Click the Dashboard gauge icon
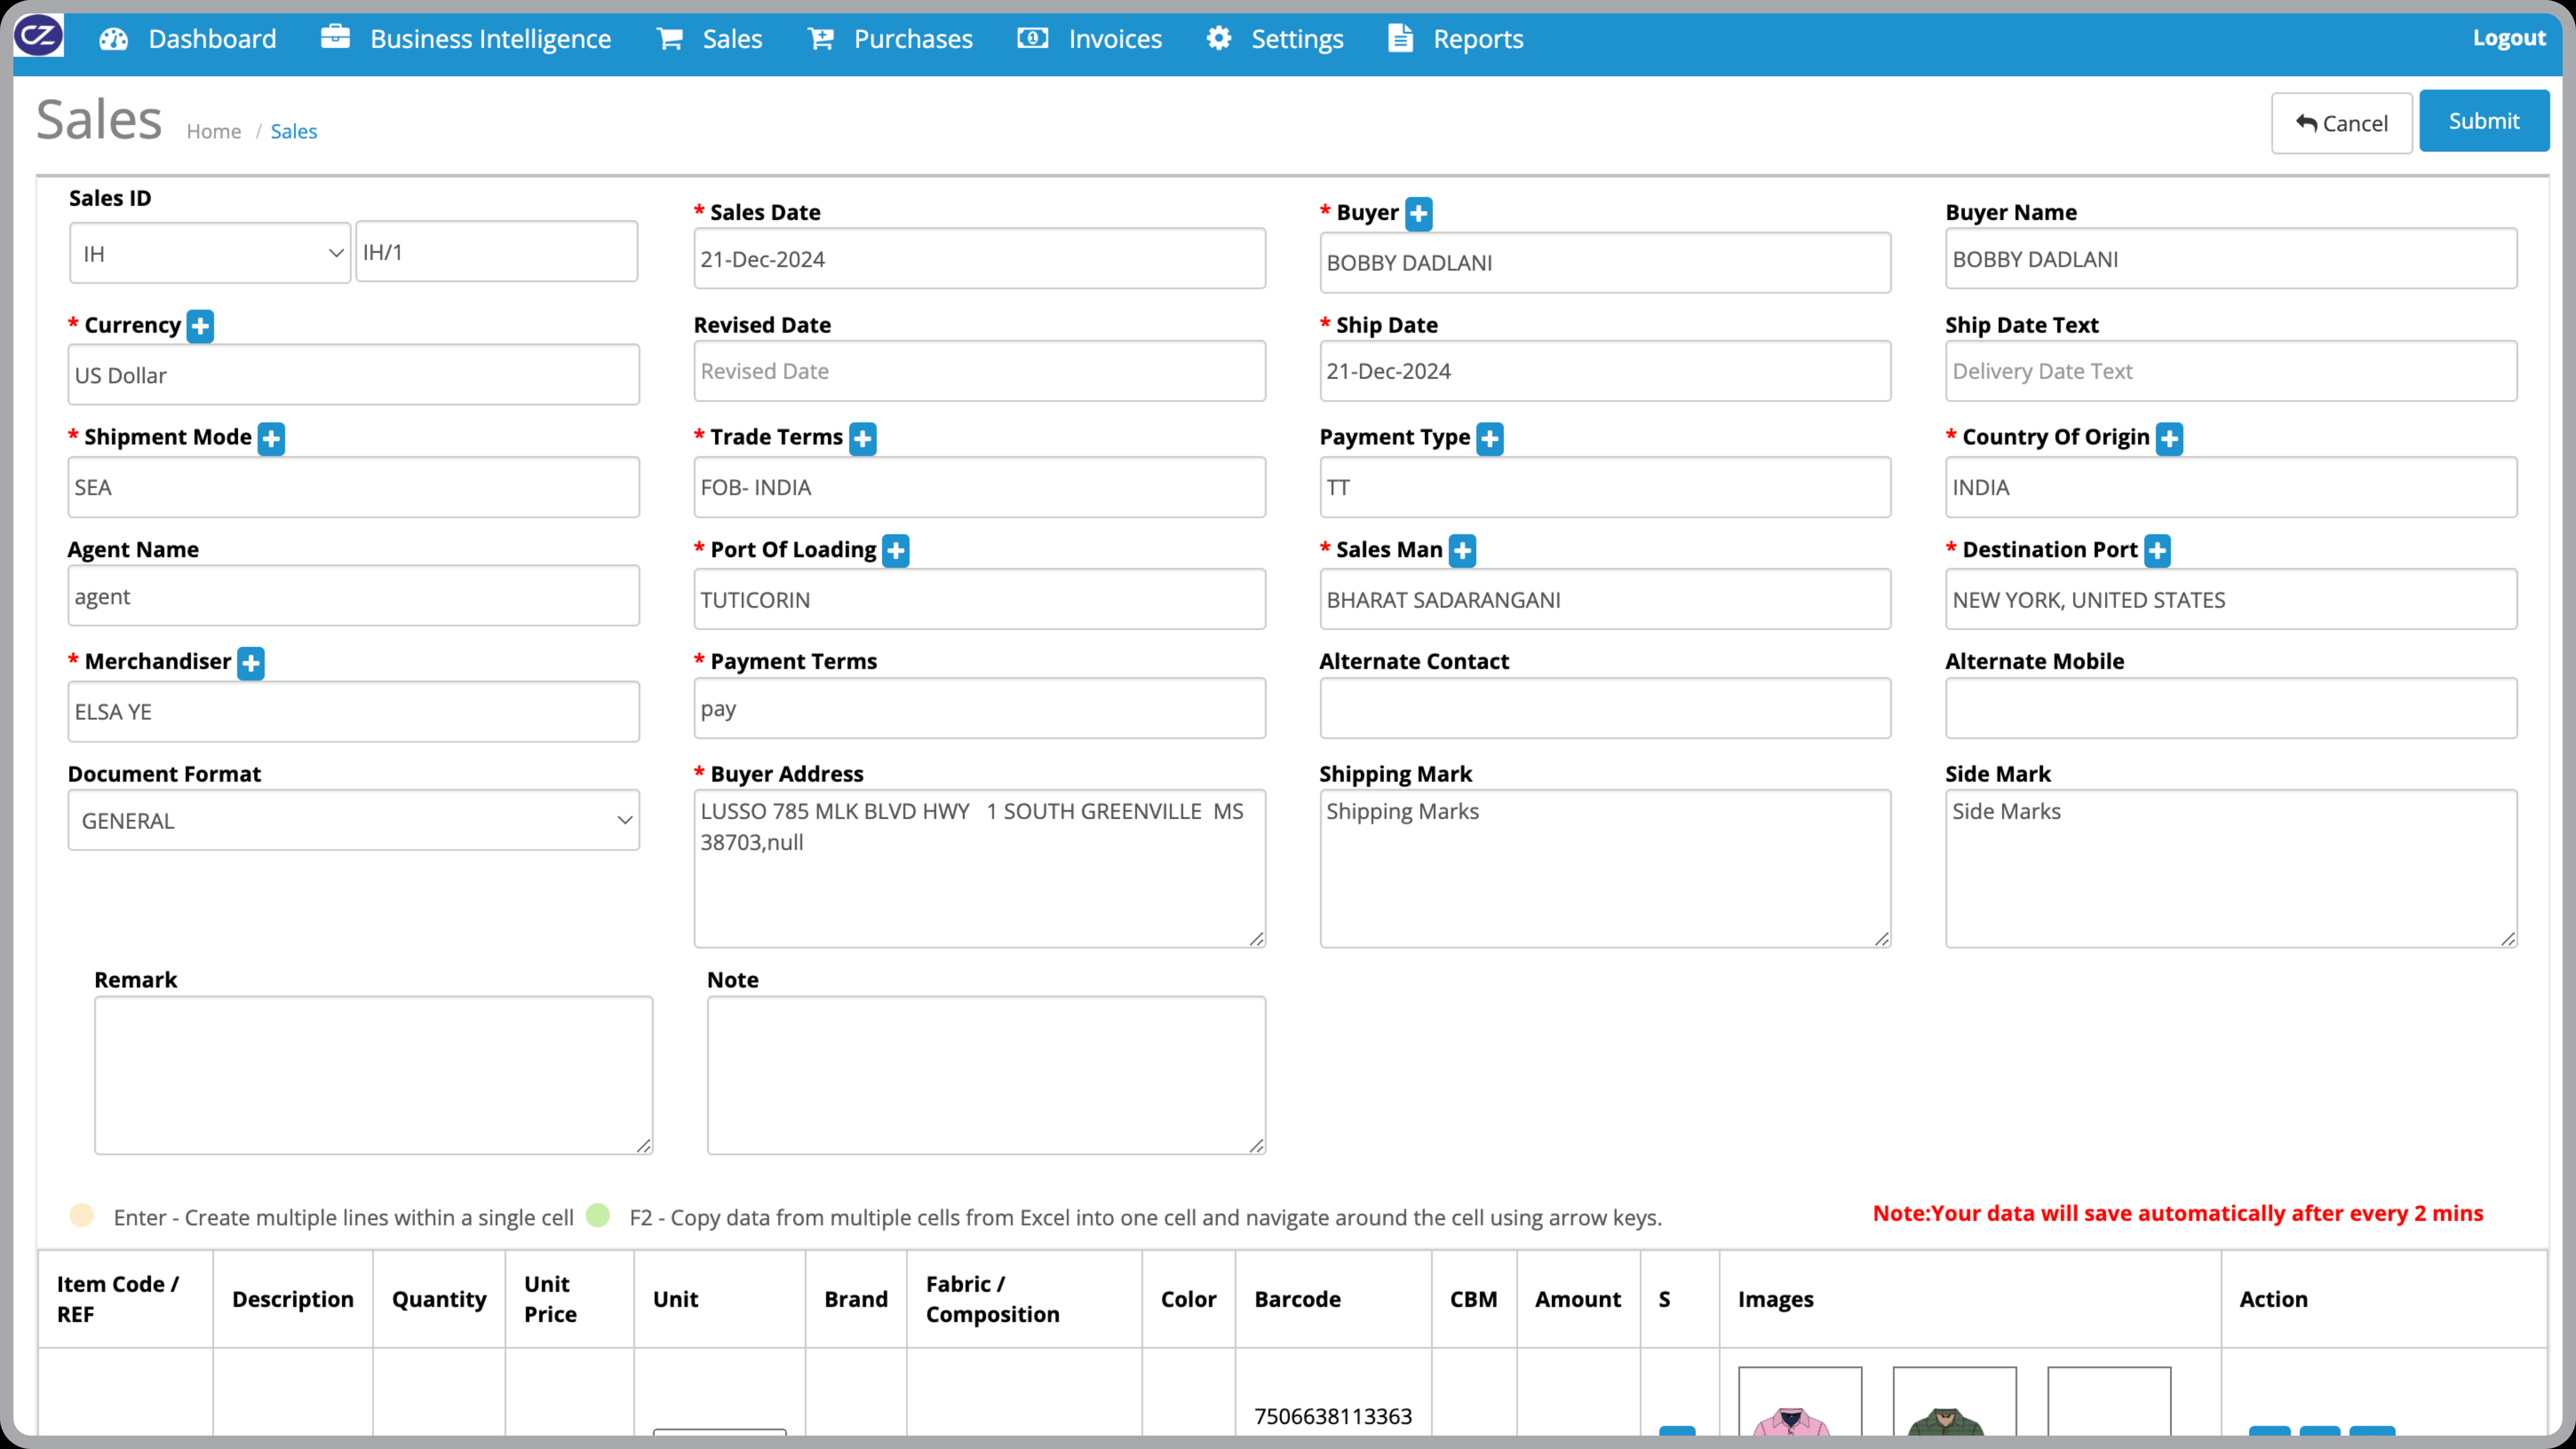The width and height of the screenshot is (2576, 1449). click(114, 39)
